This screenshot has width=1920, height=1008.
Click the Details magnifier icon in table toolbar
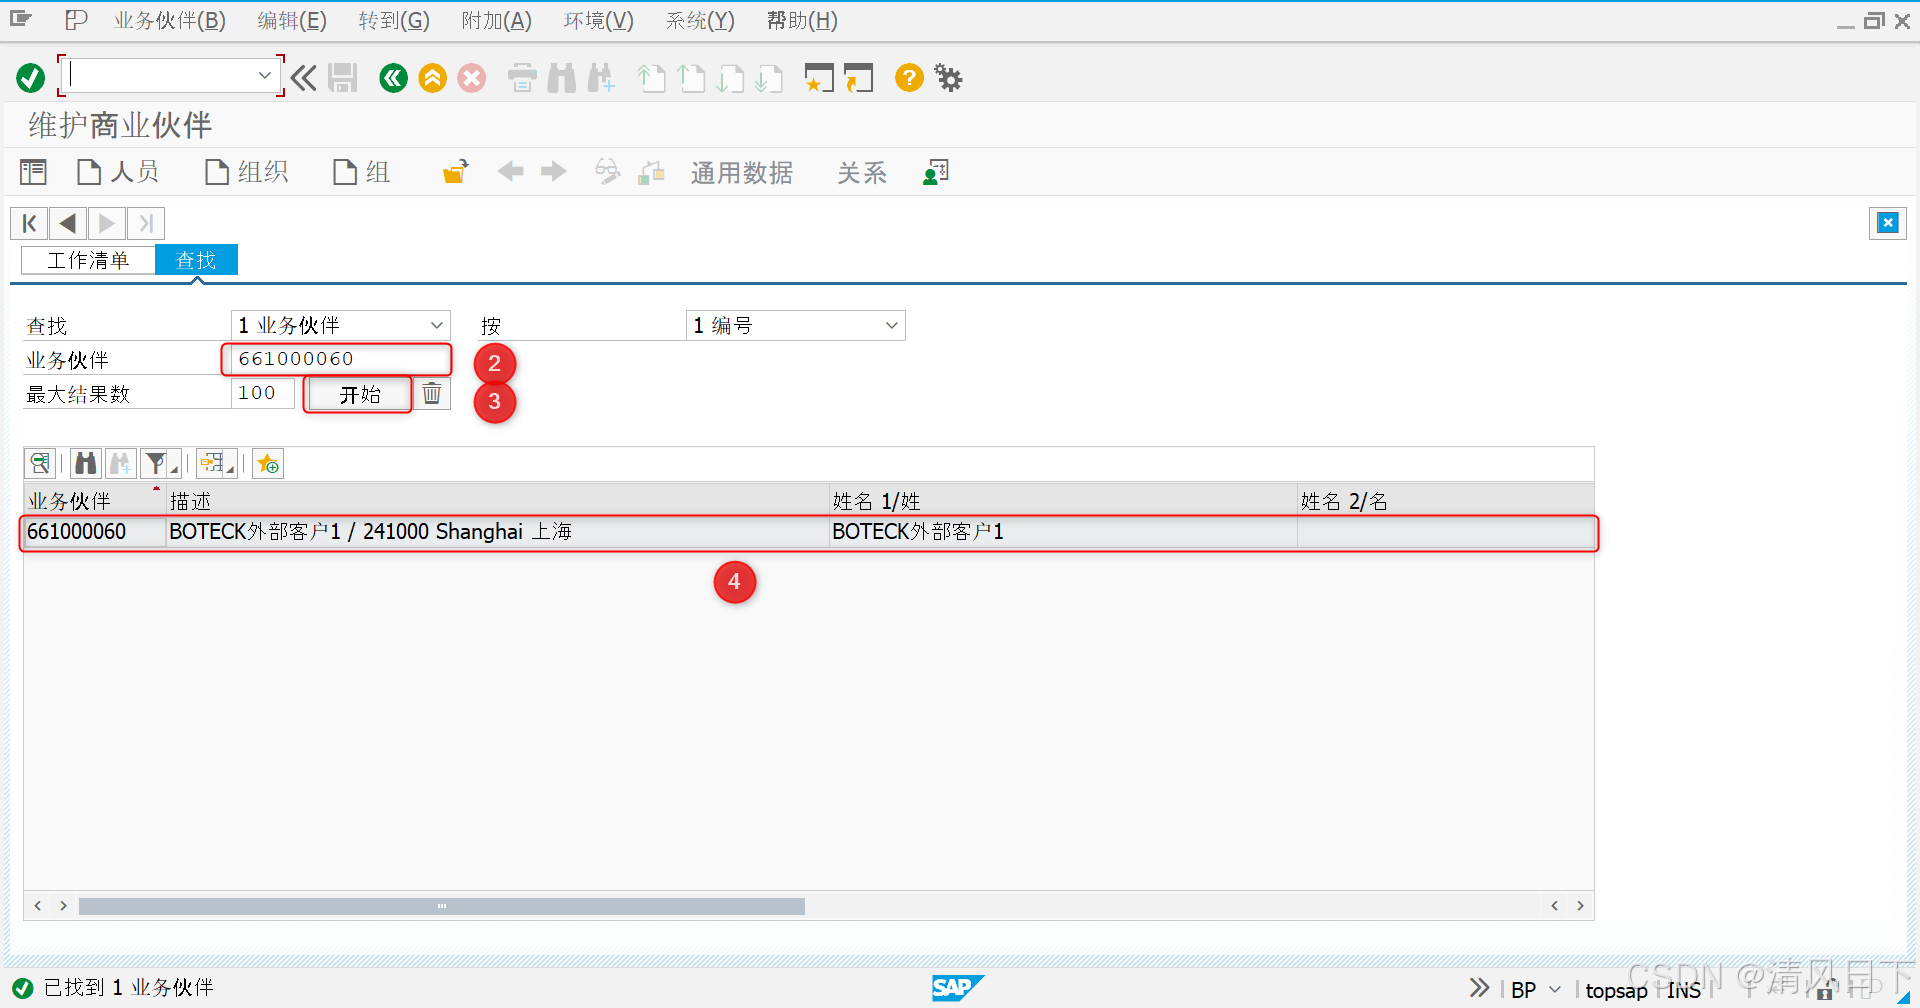click(40, 463)
